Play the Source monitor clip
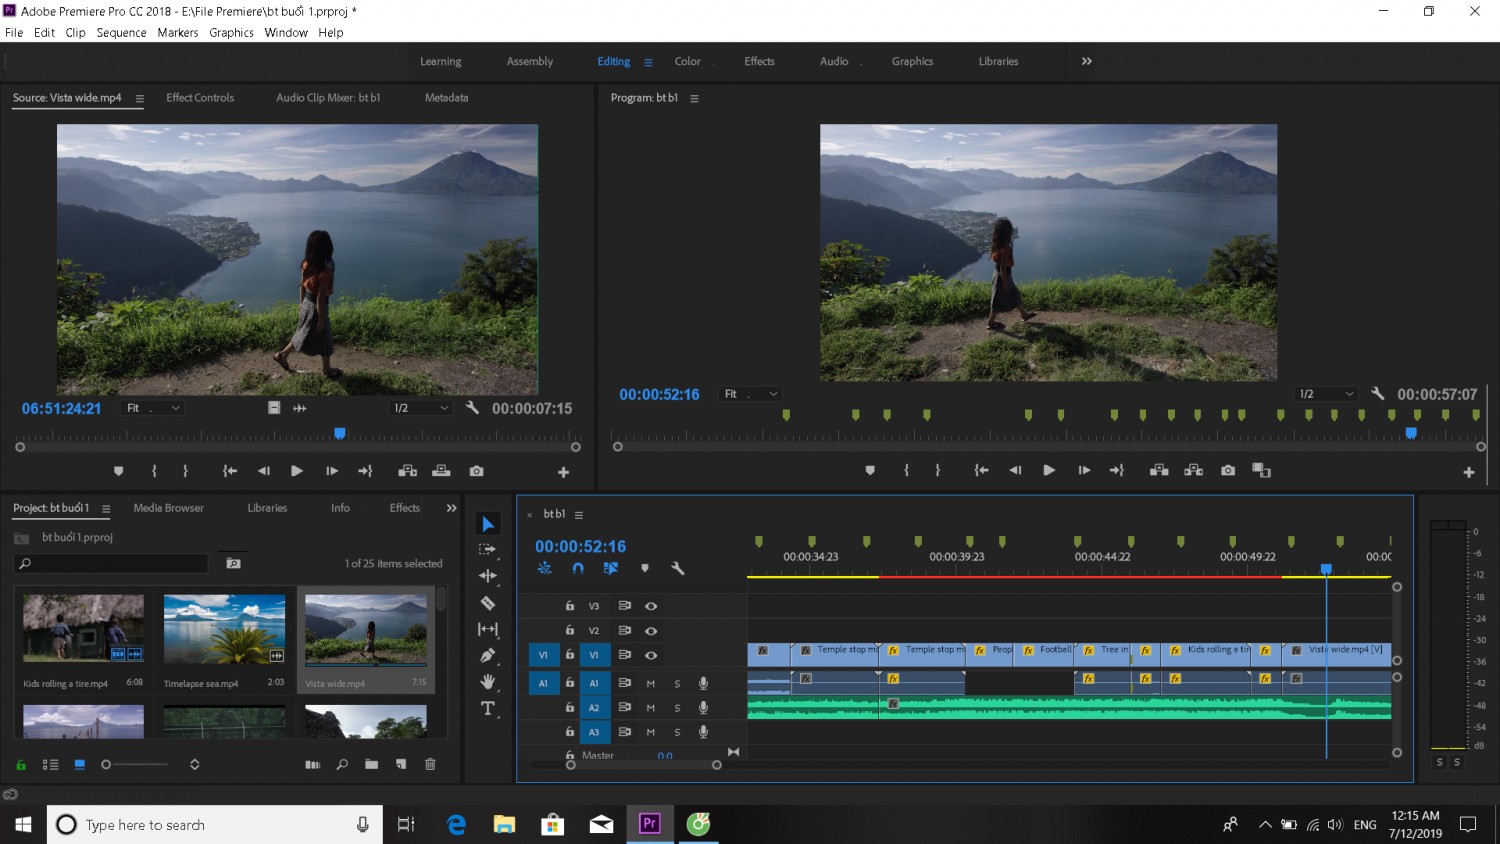 [x=297, y=471]
